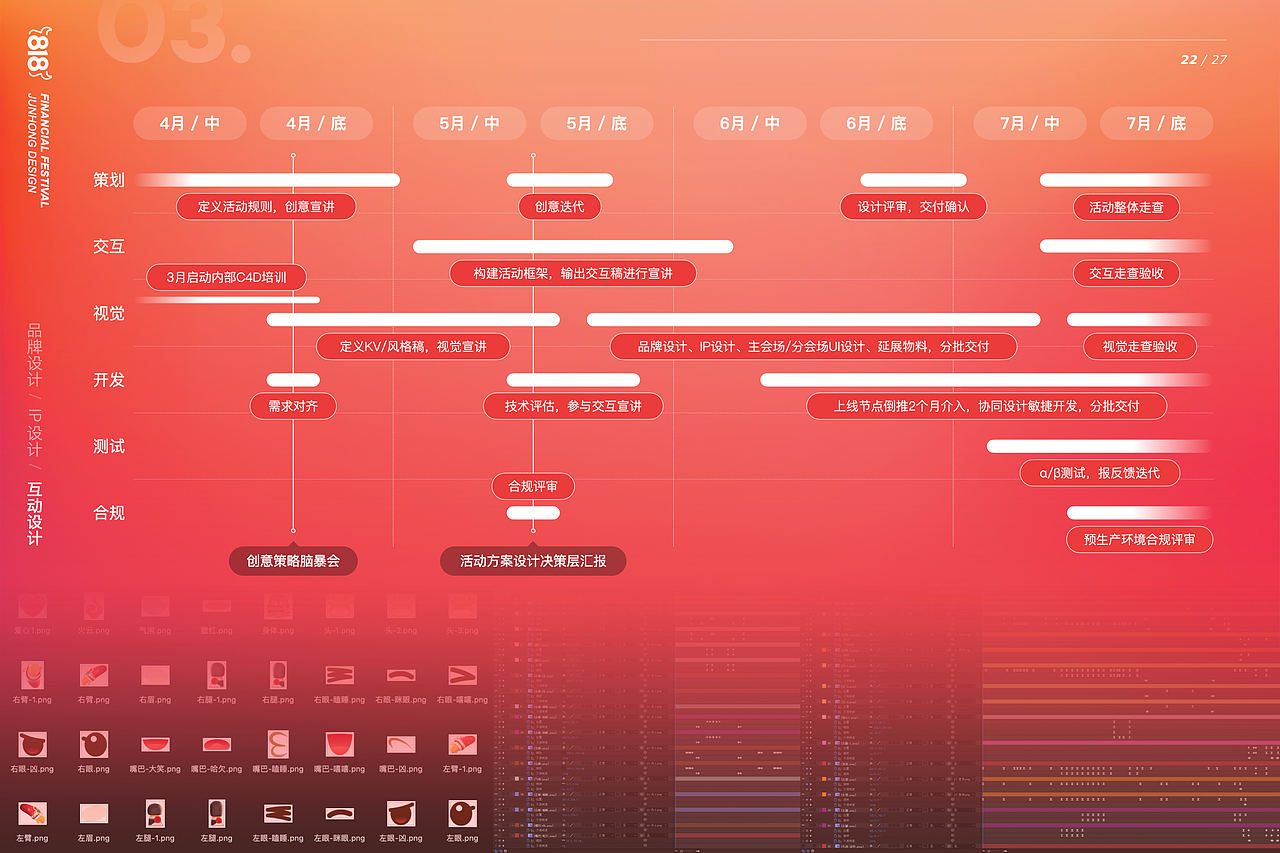Click the 创意策略脑暴会 milestone marker
The height and width of the screenshot is (853, 1280).
(x=293, y=561)
